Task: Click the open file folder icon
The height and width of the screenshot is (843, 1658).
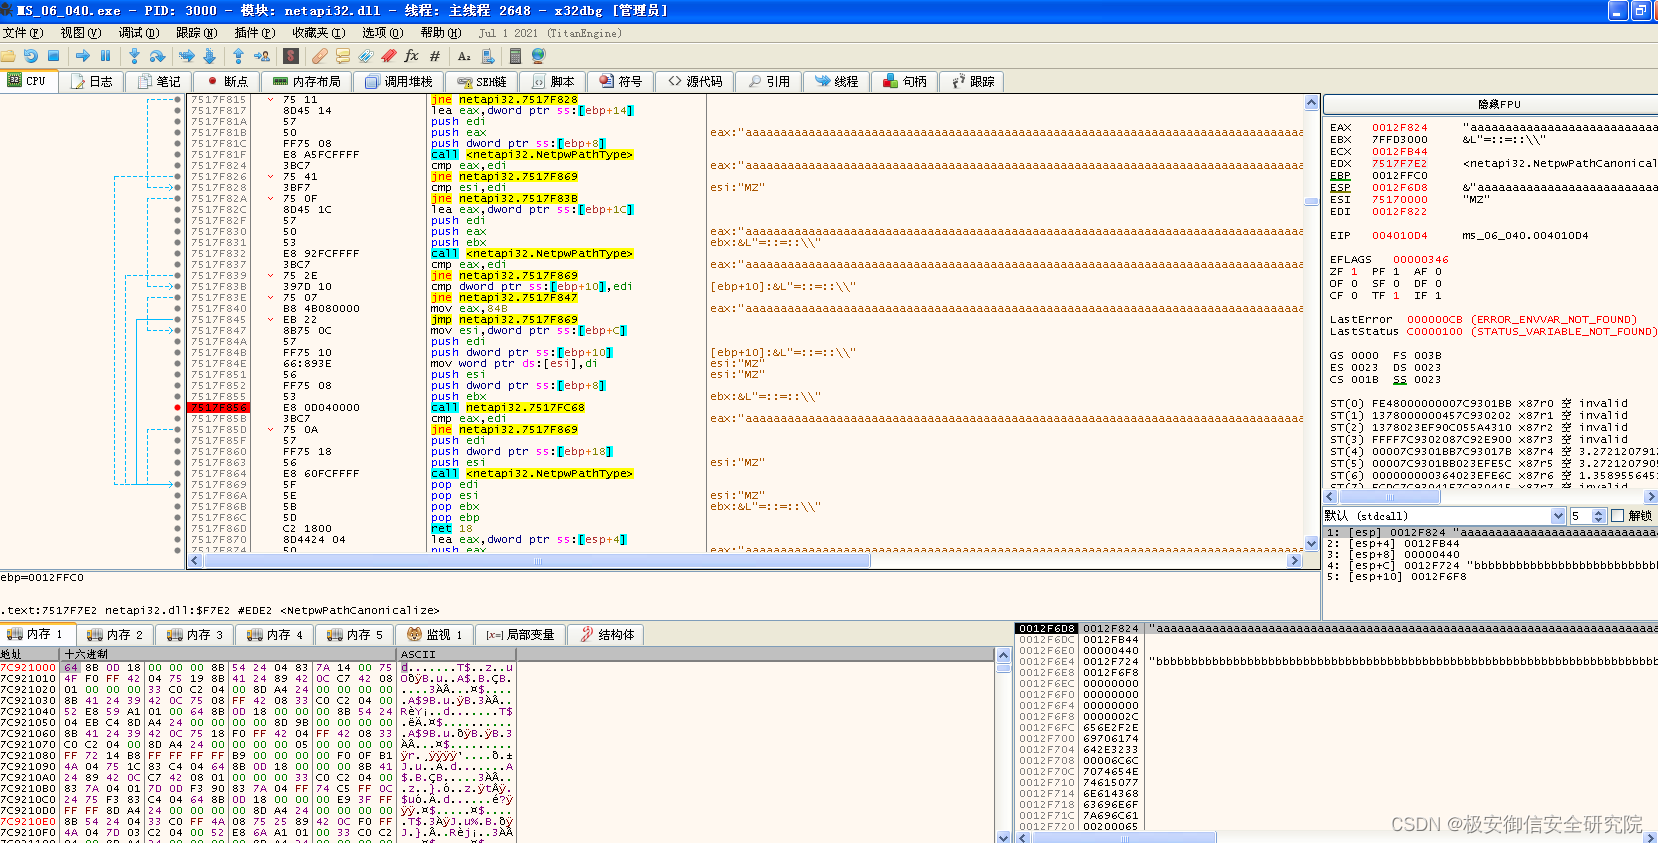Action: click(x=8, y=56)
